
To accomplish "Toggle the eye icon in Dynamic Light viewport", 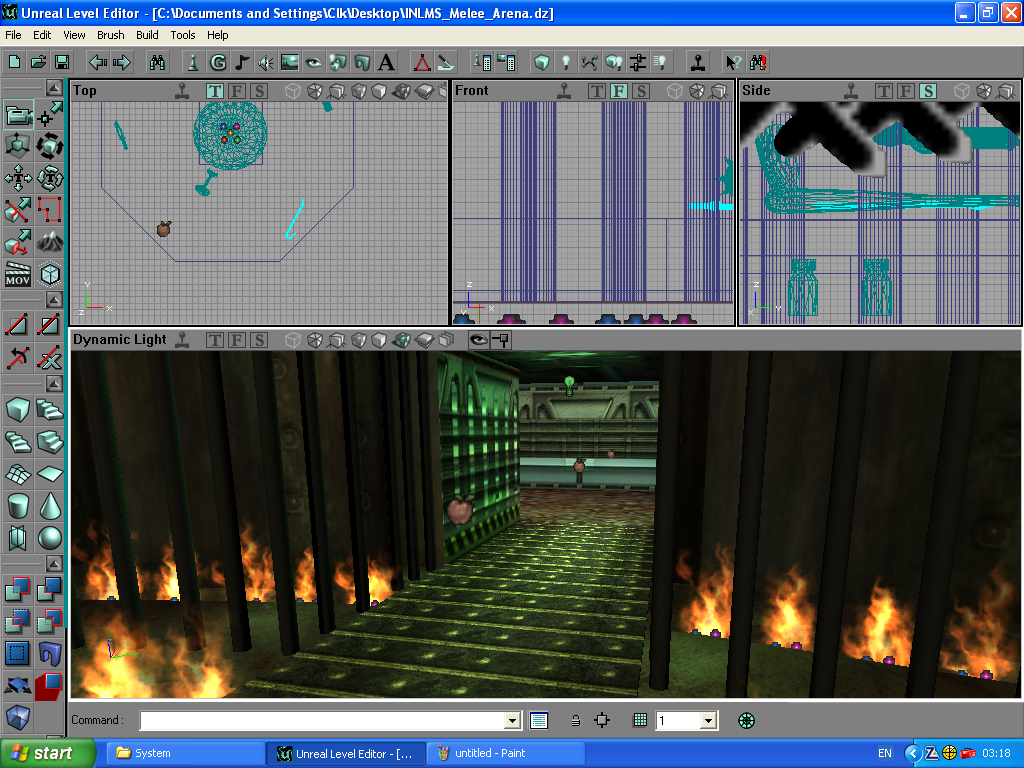I will pos(479,340).
